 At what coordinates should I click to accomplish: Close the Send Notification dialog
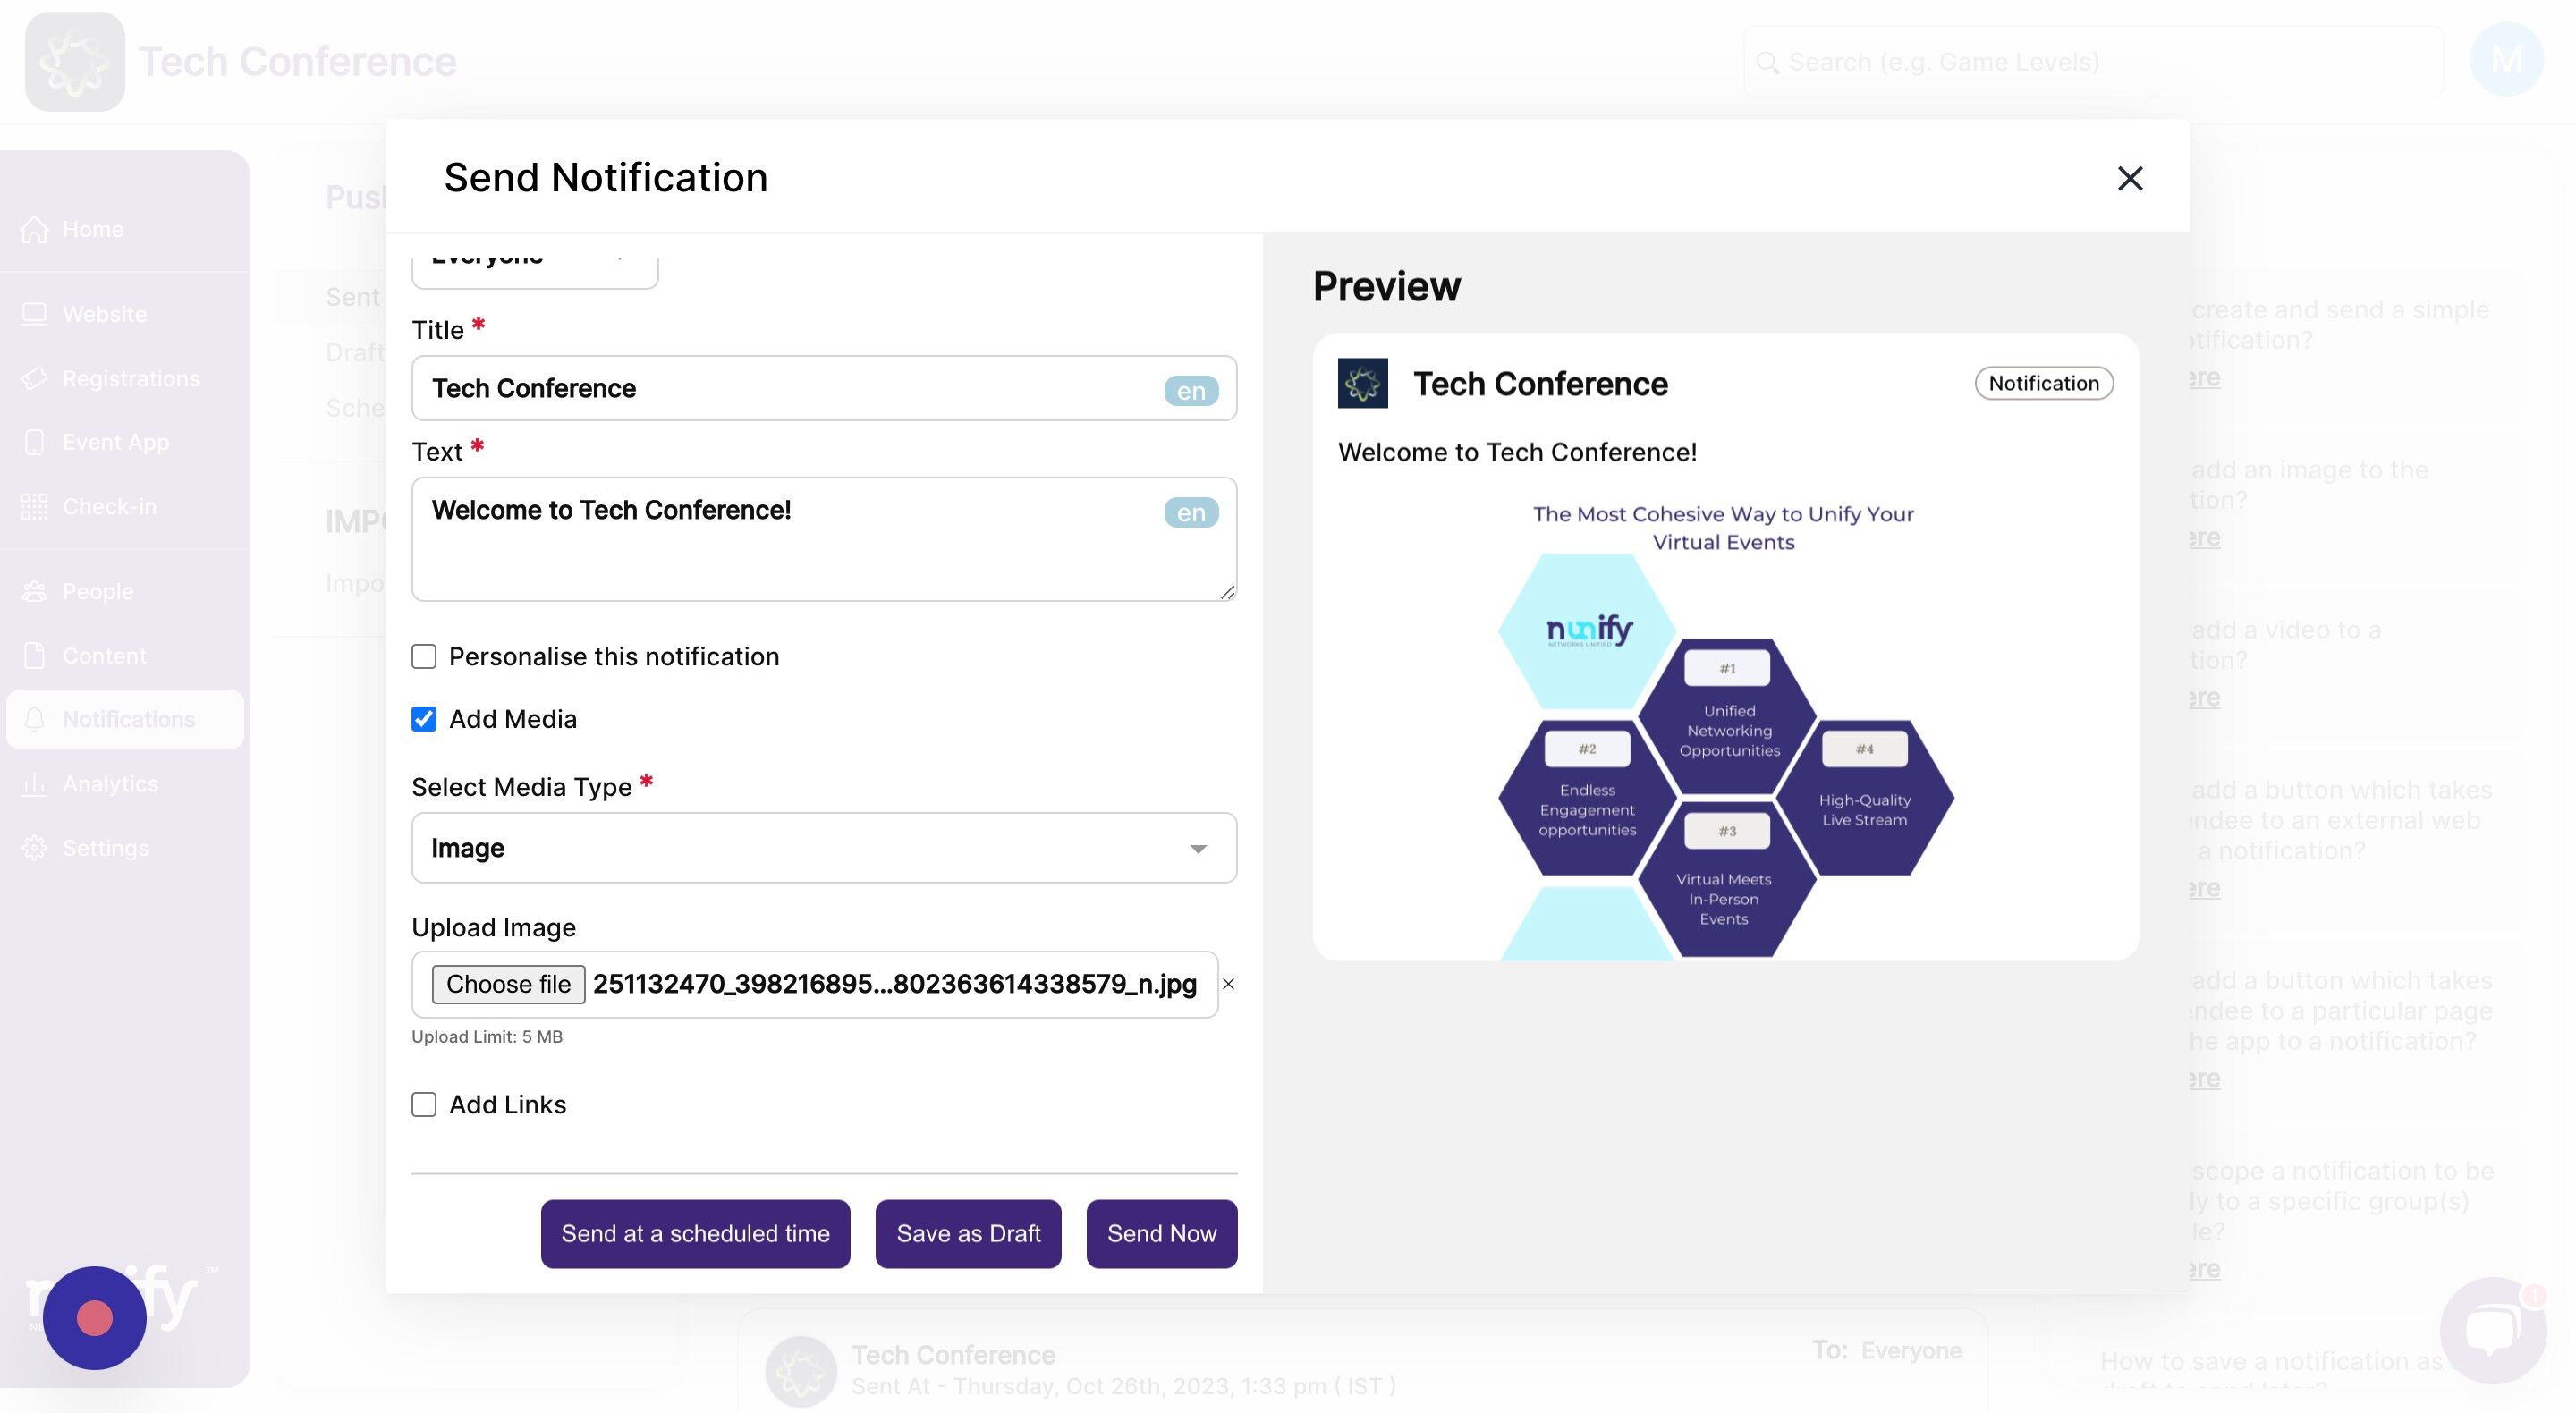coord(2129,178)
